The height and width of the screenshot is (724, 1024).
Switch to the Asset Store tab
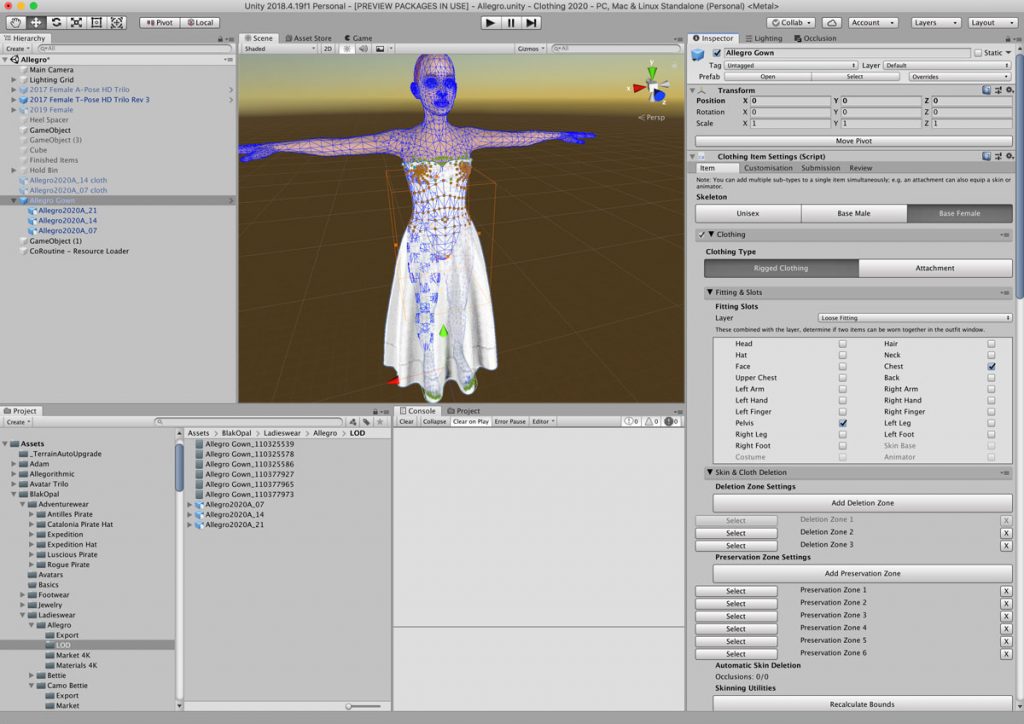pyautogui.click(x=308, y=38)
